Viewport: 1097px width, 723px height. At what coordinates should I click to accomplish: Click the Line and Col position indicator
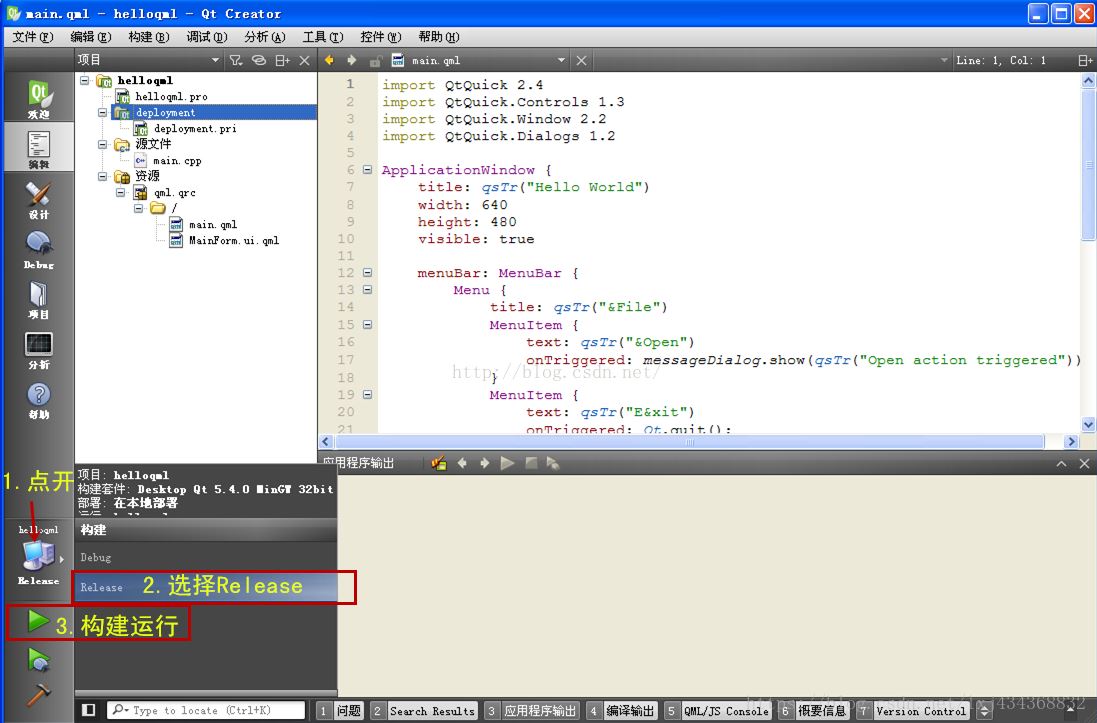coord(1000,60)
